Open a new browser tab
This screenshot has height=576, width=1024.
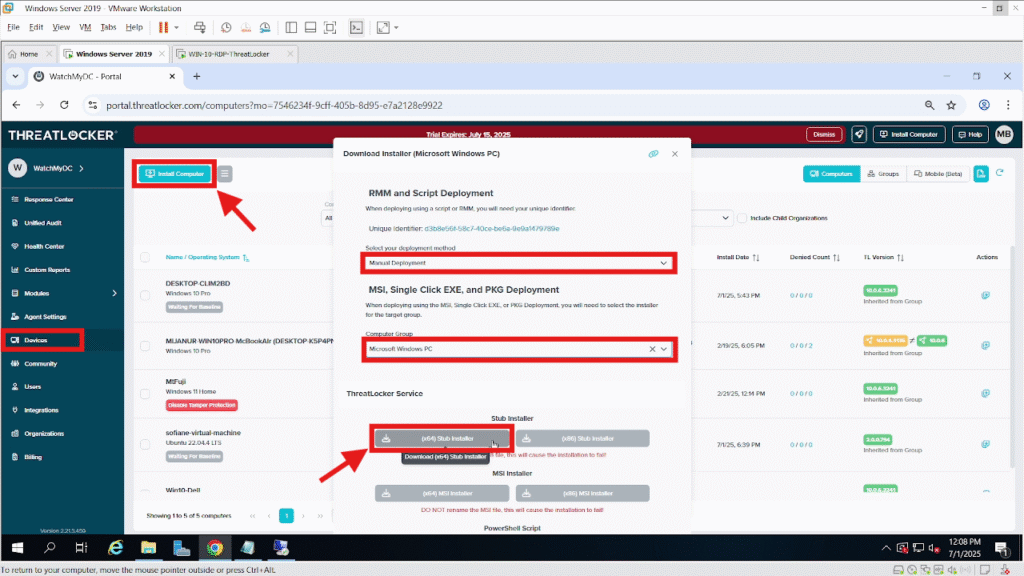[x=197, y=76]
